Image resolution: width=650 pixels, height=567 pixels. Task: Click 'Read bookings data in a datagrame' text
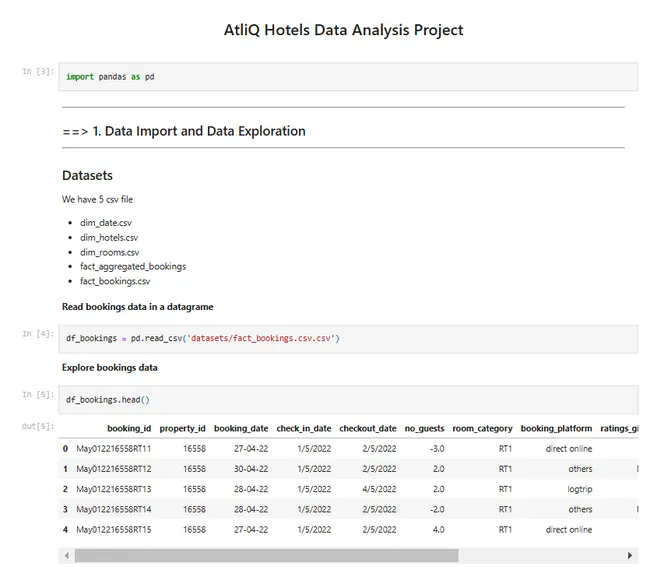pos(138,307)
